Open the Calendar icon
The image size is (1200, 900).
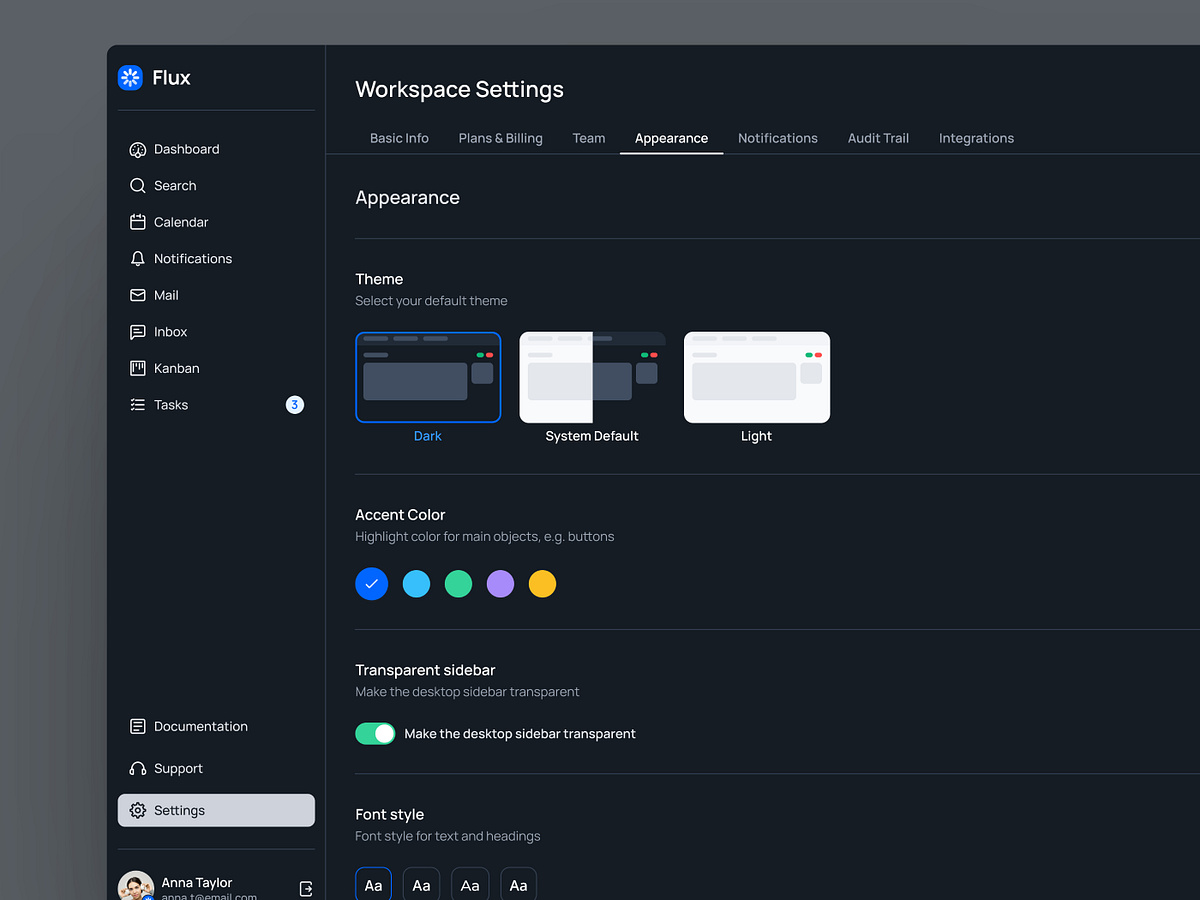pos(137,221)
